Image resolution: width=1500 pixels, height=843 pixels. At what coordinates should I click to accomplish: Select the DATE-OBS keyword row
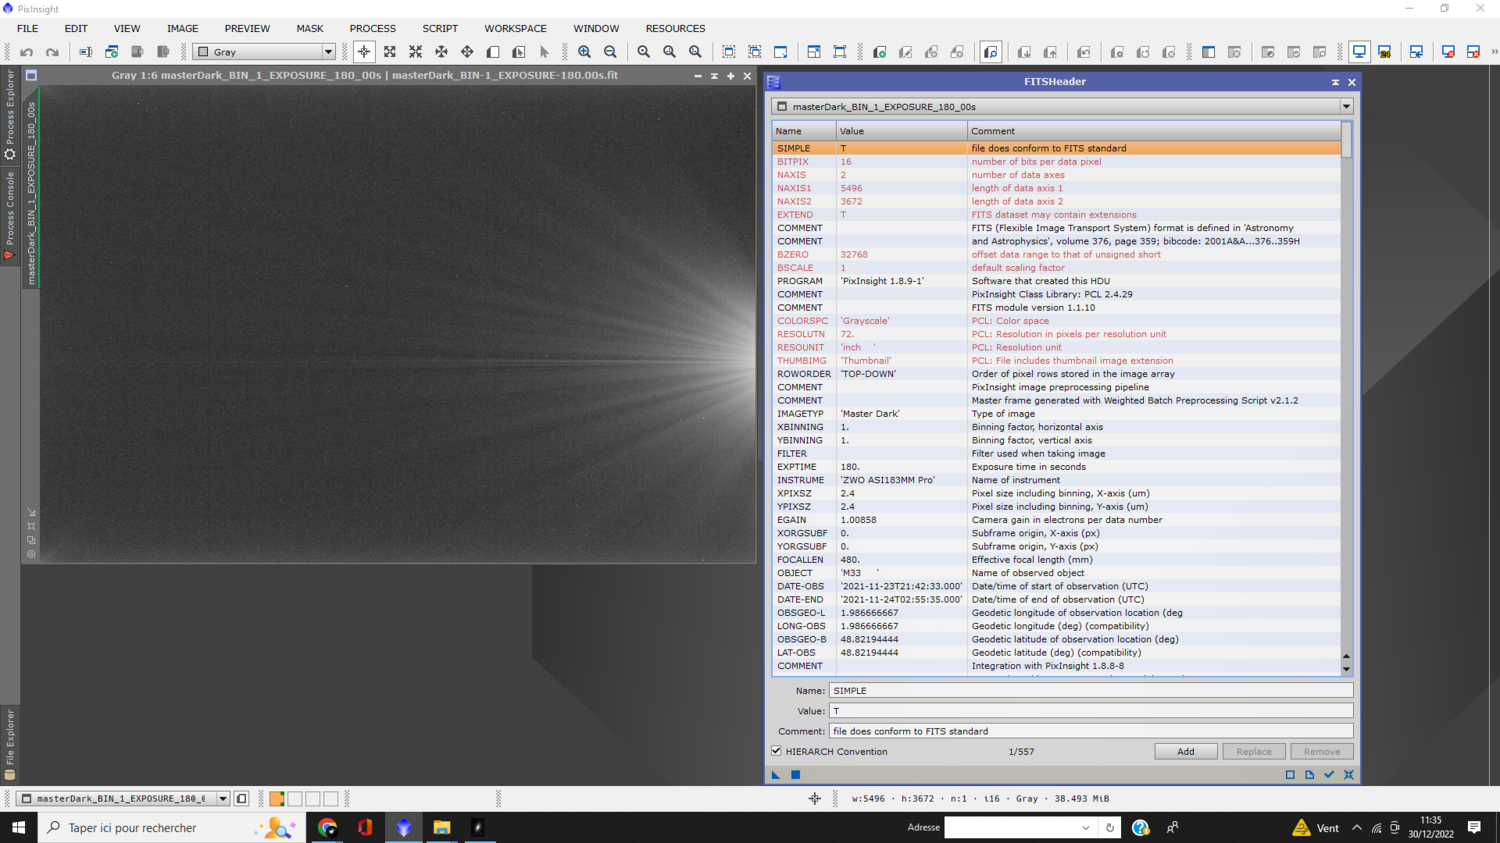tap(1056, 587)
